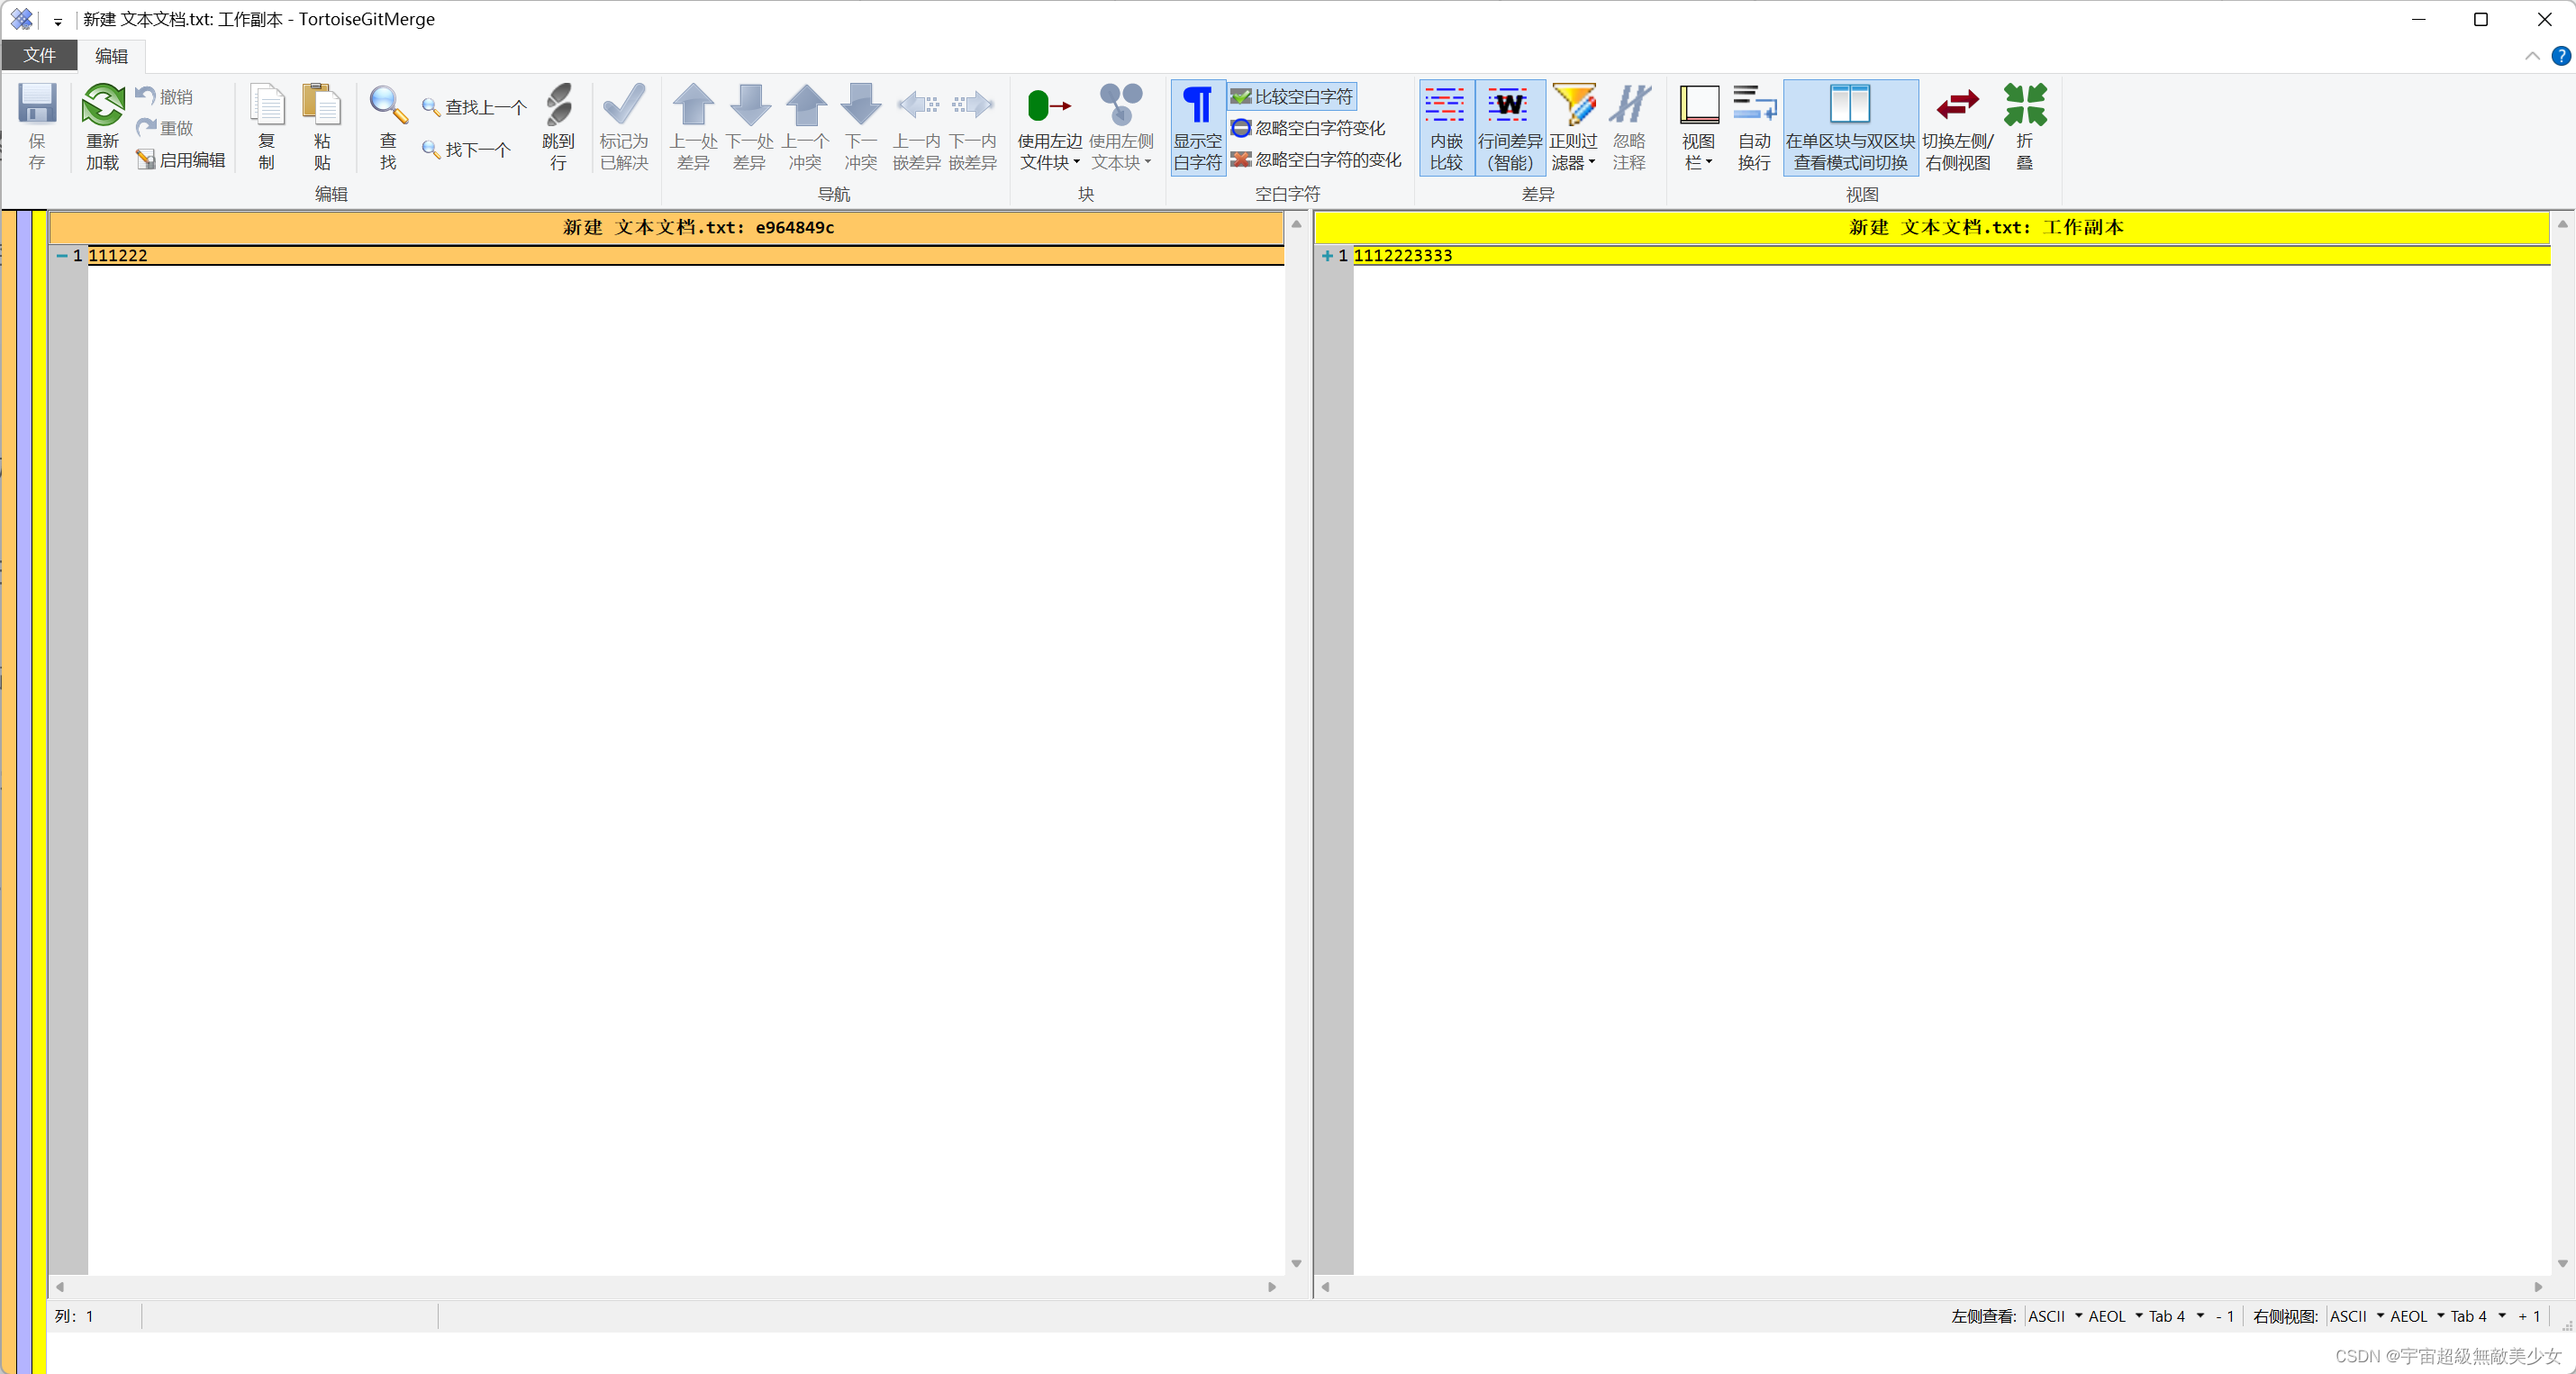Click the 列: 1 column indicator

tap(75, 1316)
